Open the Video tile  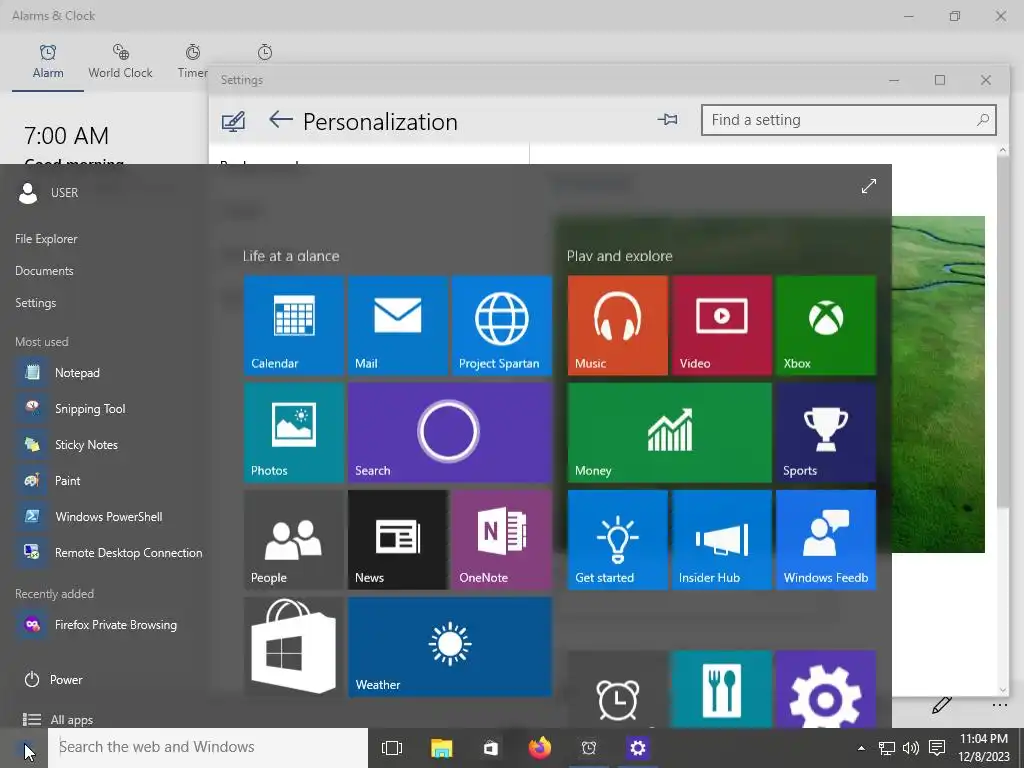click(722, 325)
